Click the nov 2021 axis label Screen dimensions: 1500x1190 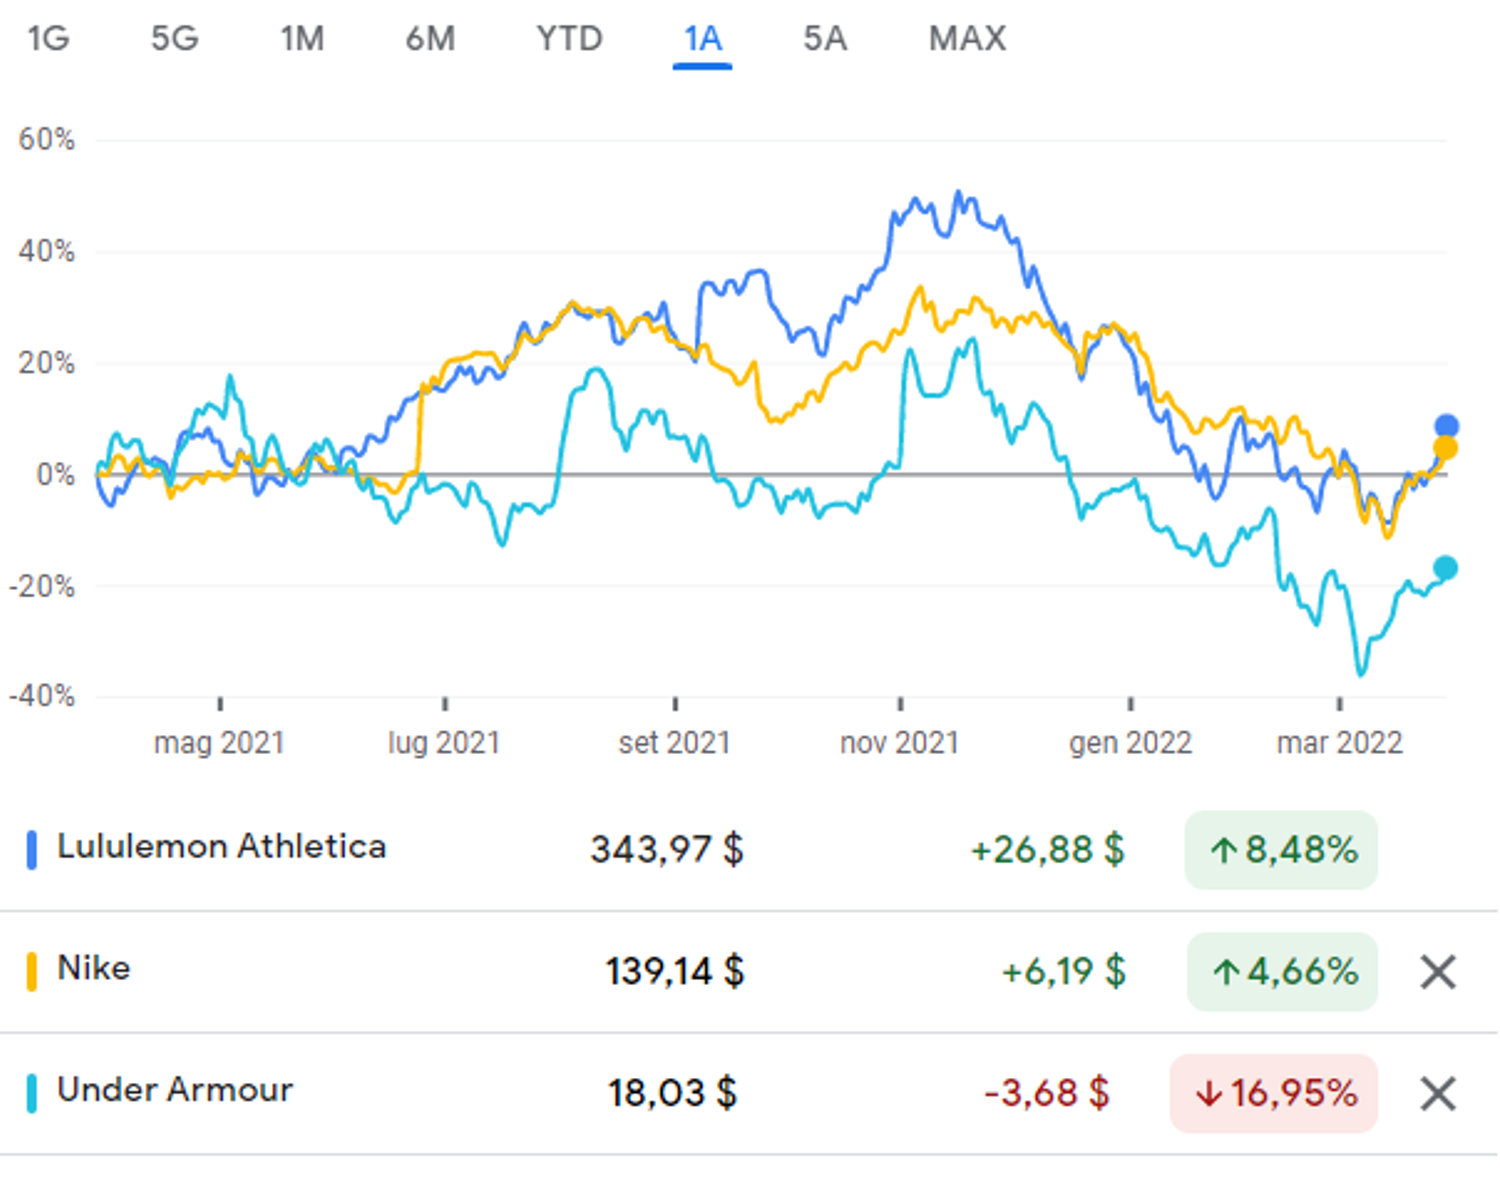coord(900,743)
